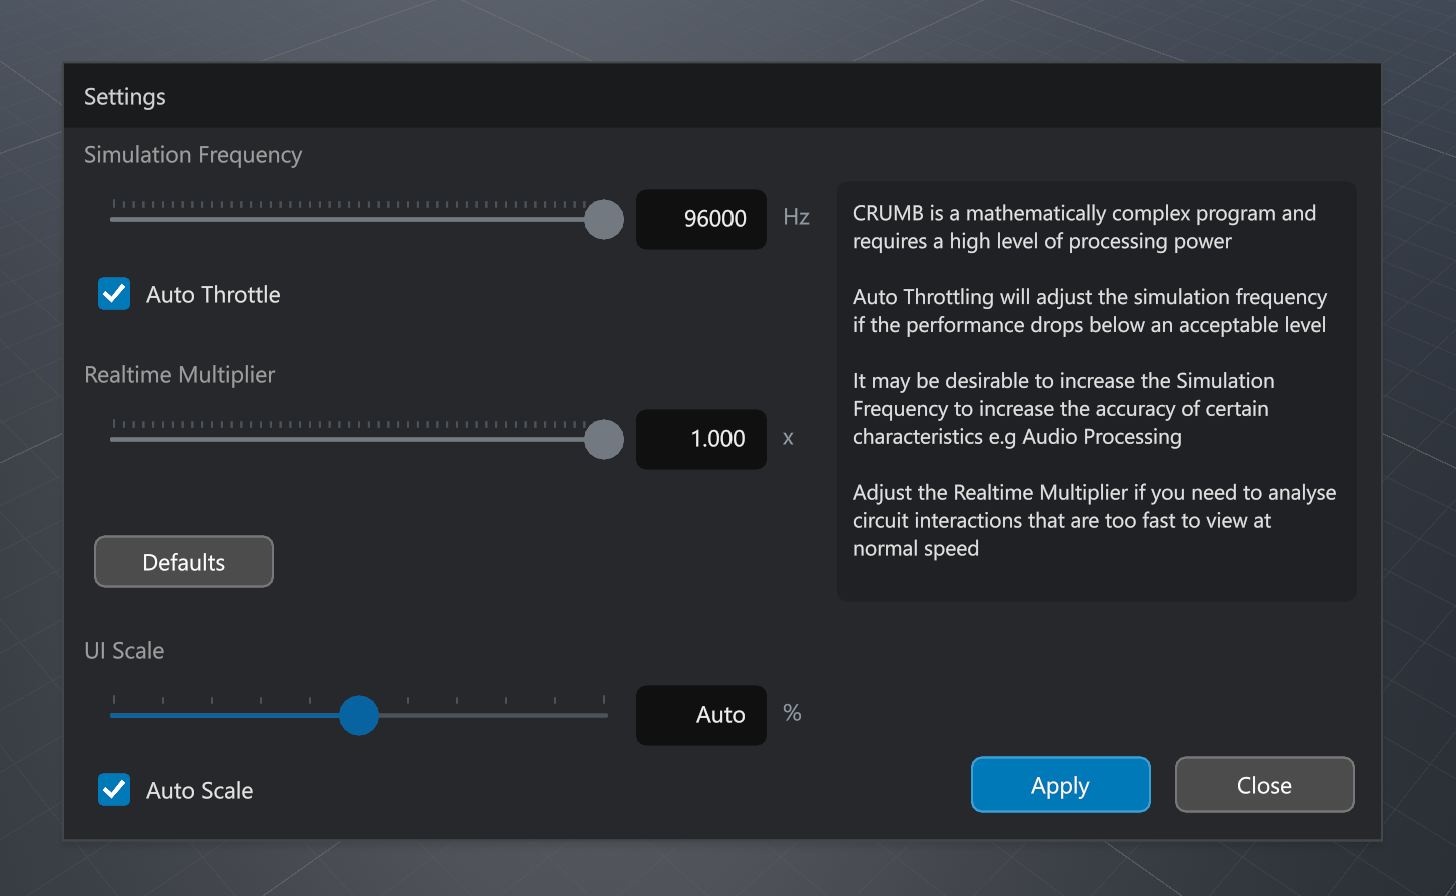Click the UI Scale section label
The image size is (1456, 896).
coord(124,650)
